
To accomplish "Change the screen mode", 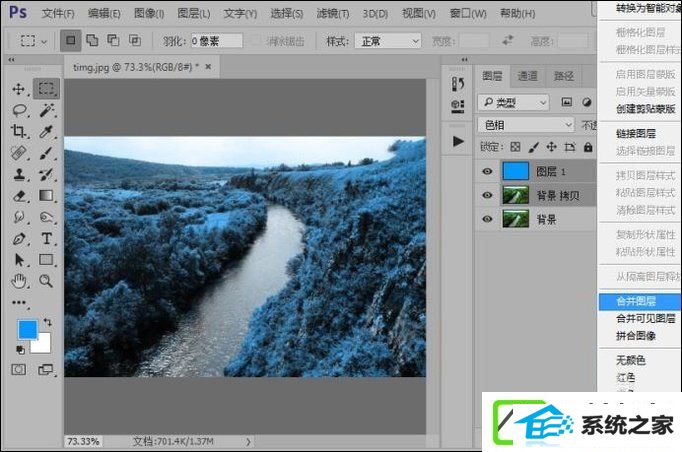I will click(46, 370).
